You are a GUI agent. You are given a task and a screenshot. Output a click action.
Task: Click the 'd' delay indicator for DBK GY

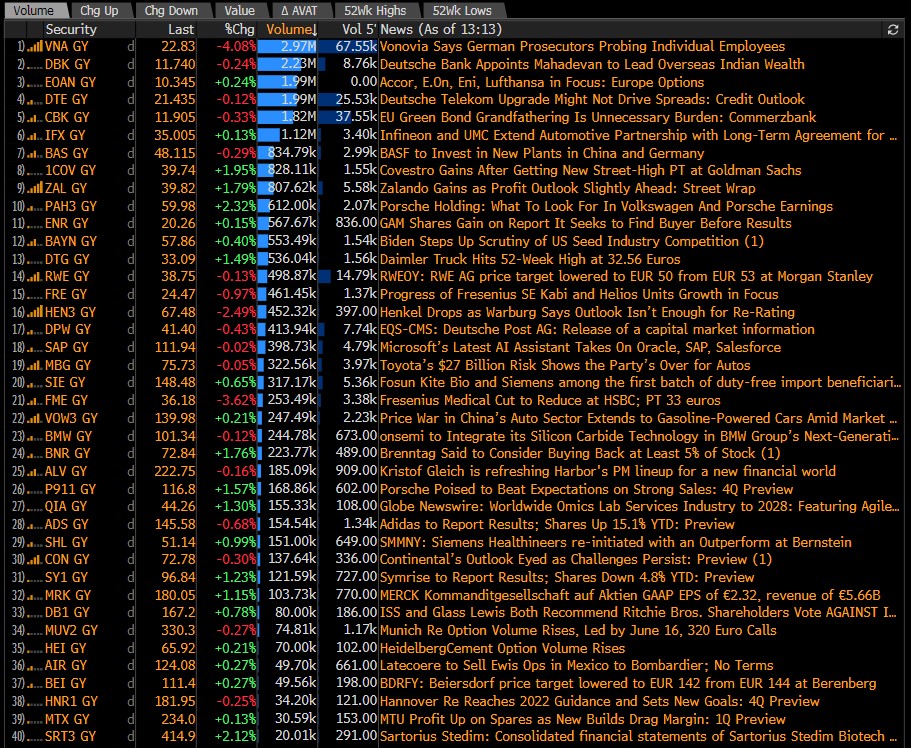coord(130,64)
